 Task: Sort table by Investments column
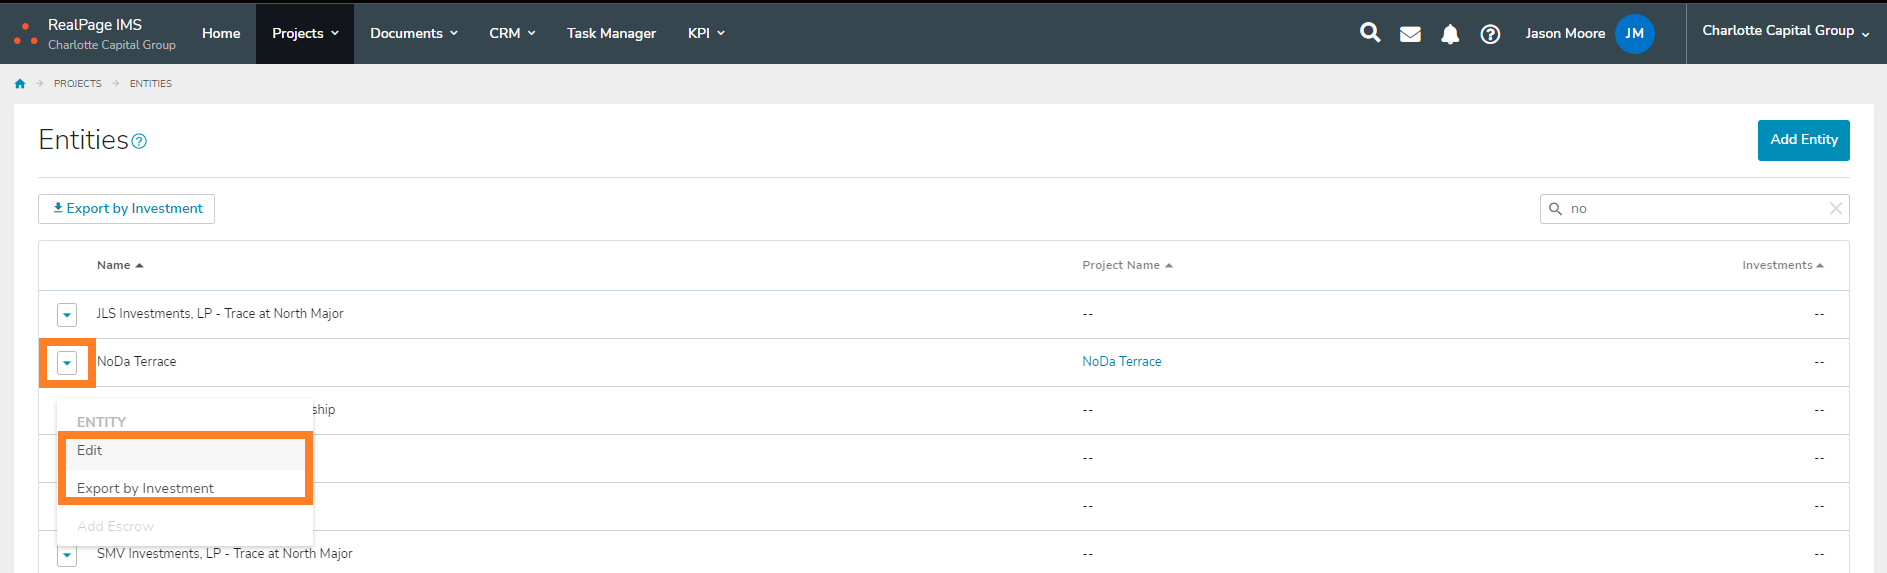[x=1783, y=265]
